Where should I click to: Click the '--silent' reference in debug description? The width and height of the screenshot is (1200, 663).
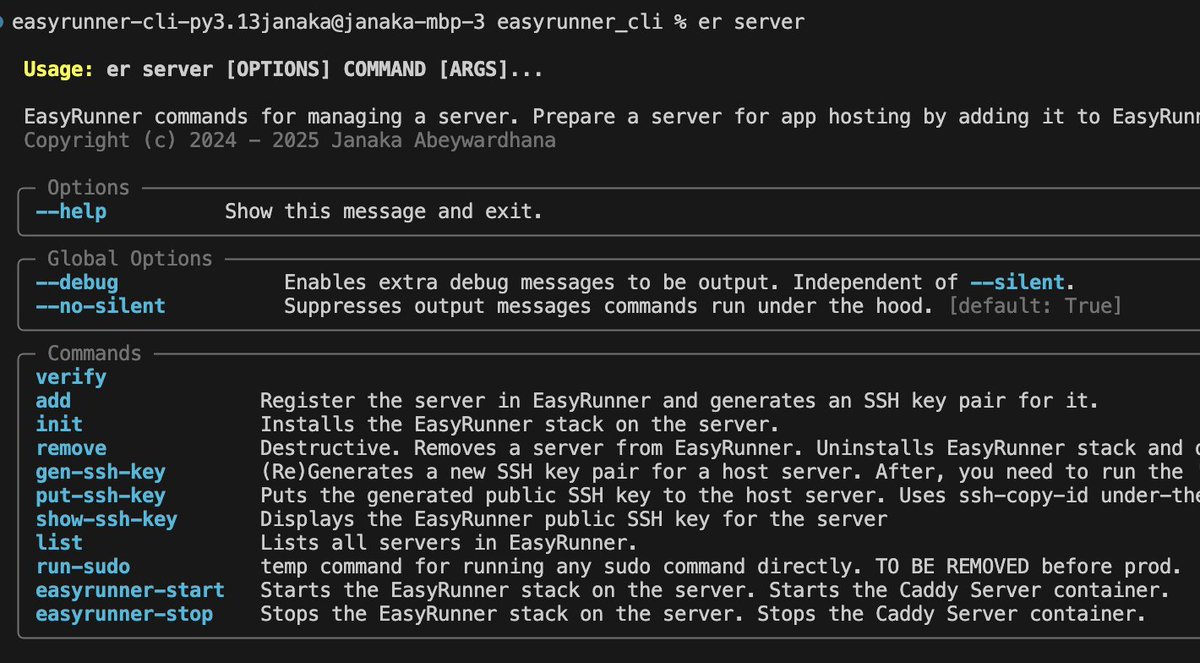[1017, 282]
